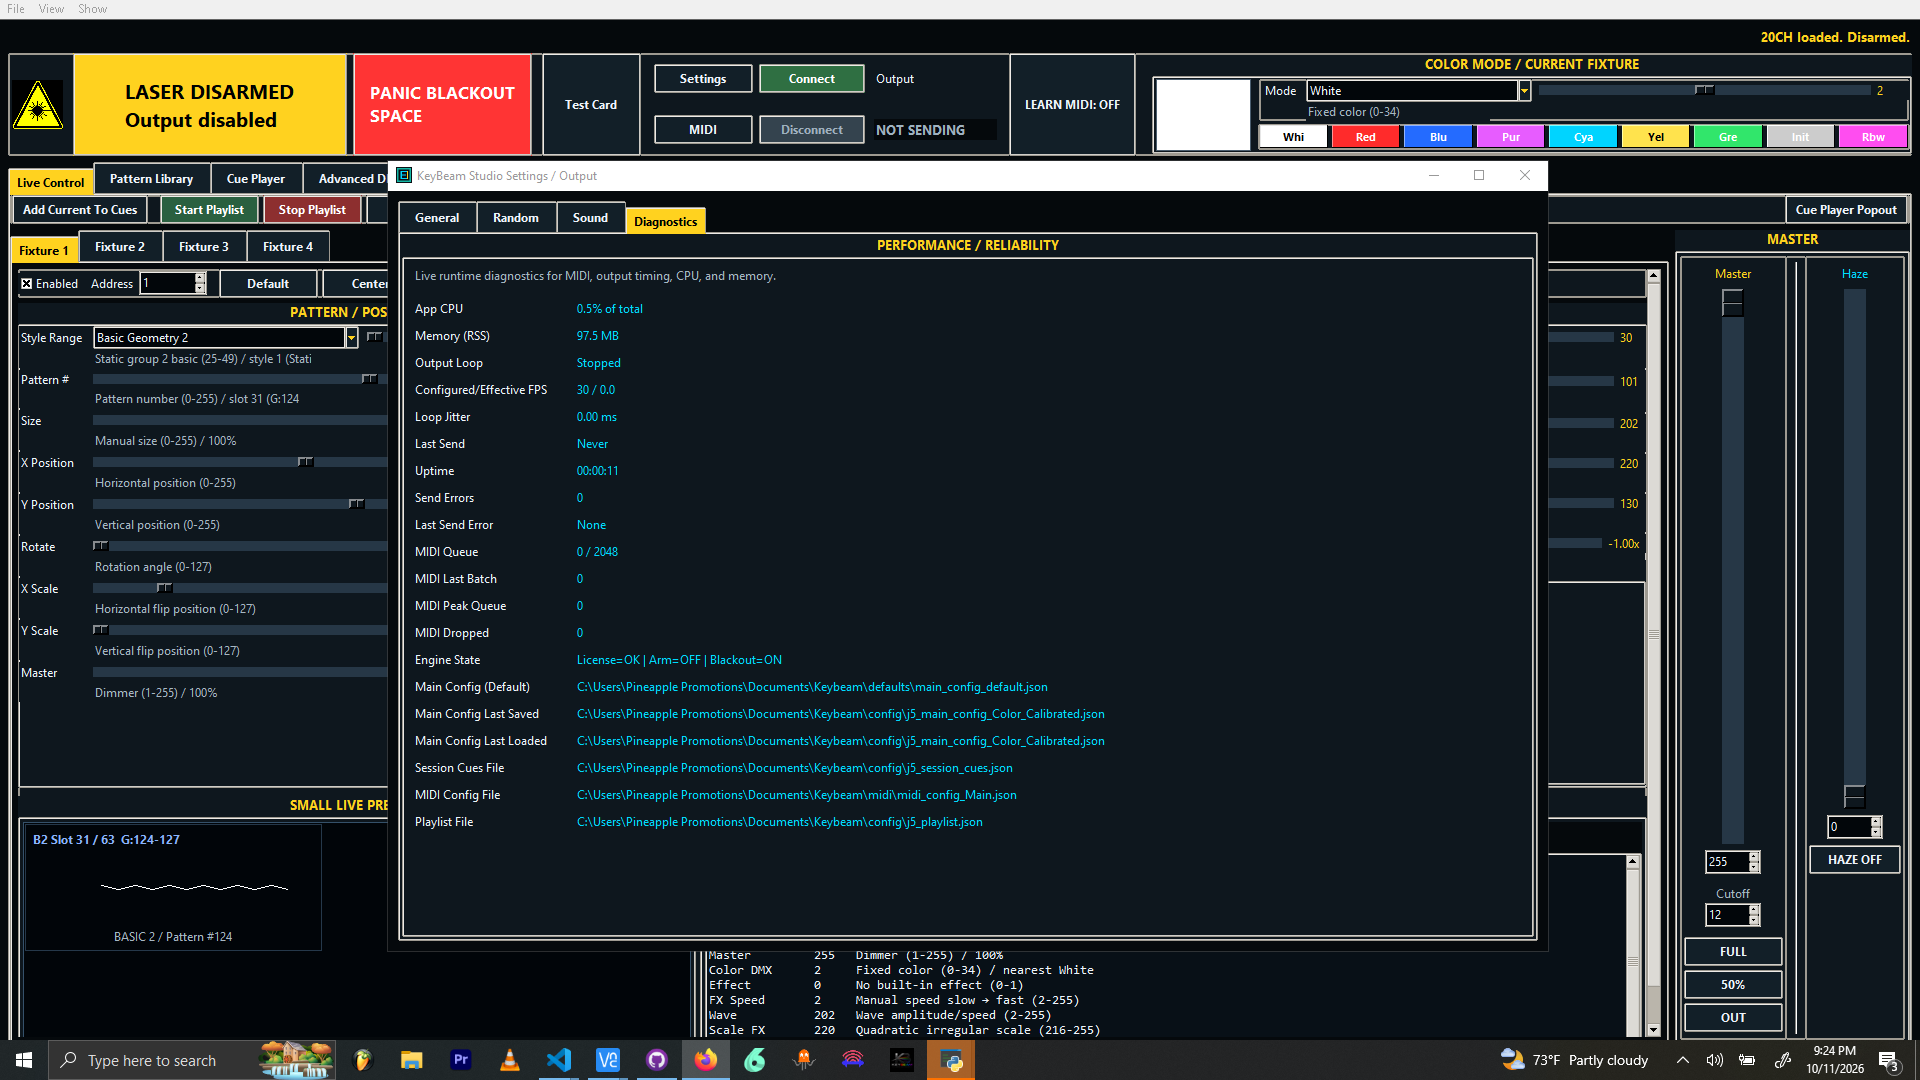Toggle the HAZE OFF button
The image size is (1920, 1080).
pyautogui.click(x=1854, y=860)
